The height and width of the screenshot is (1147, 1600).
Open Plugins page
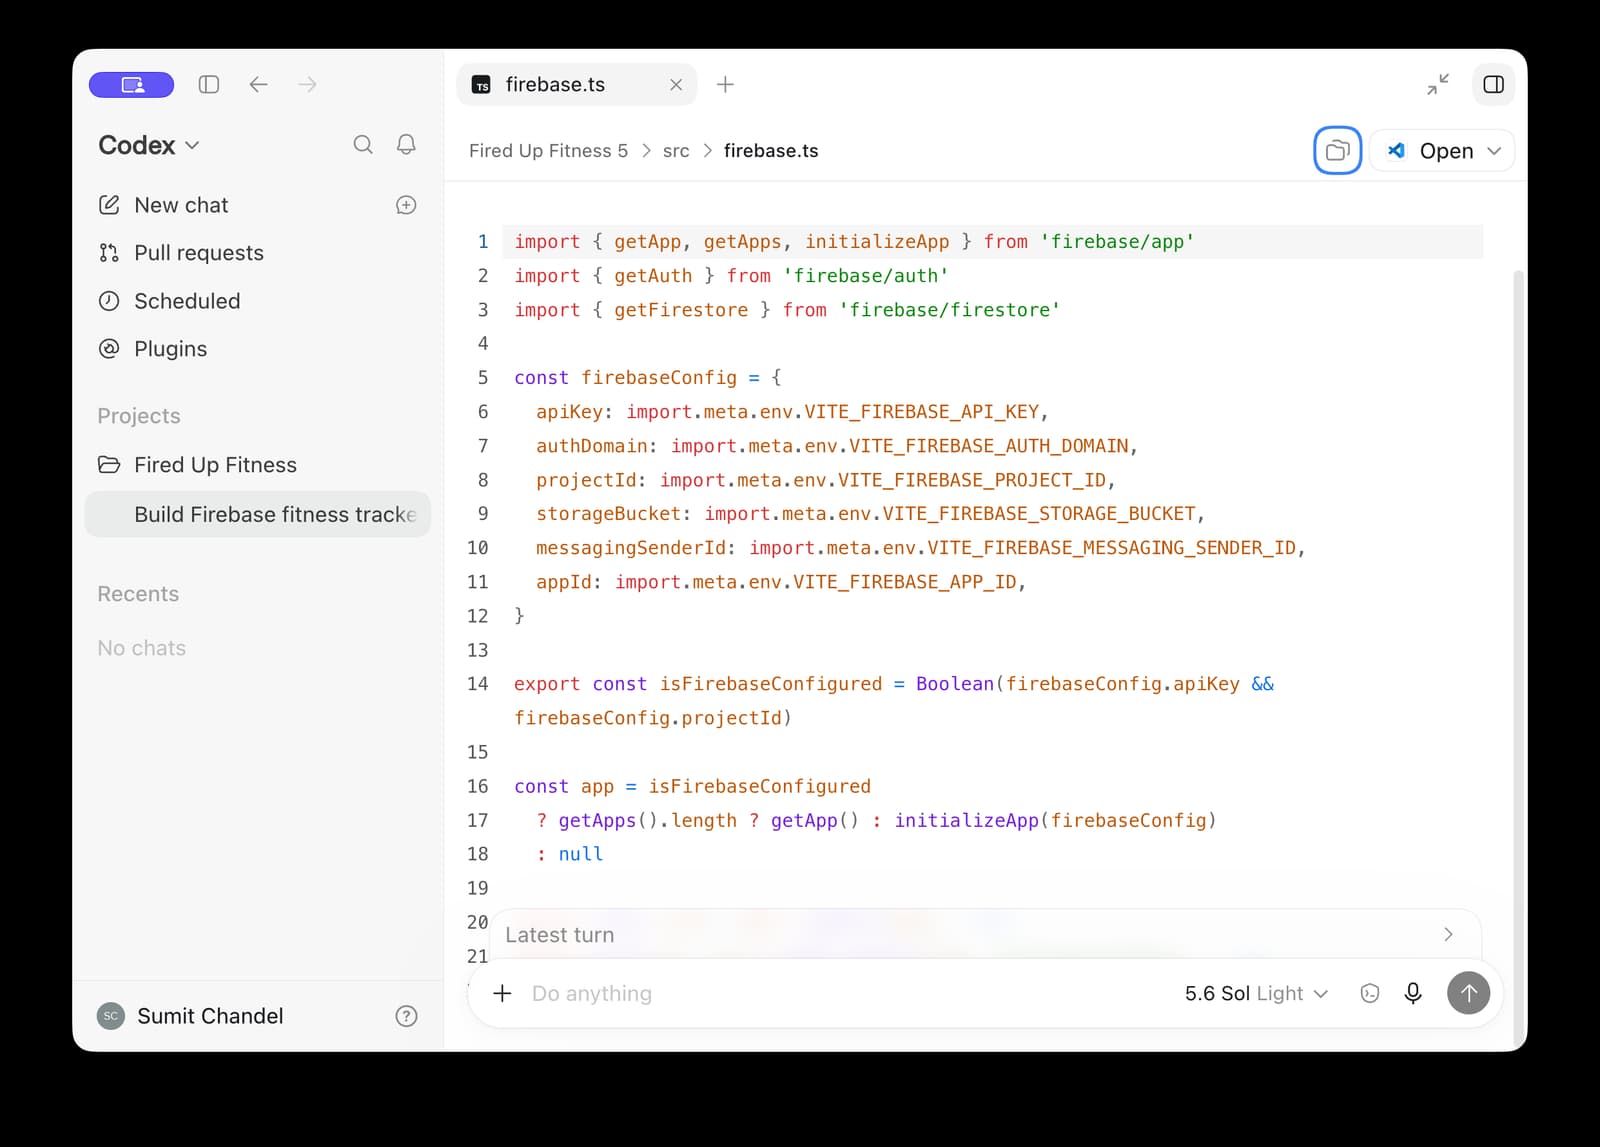(153, 349)
